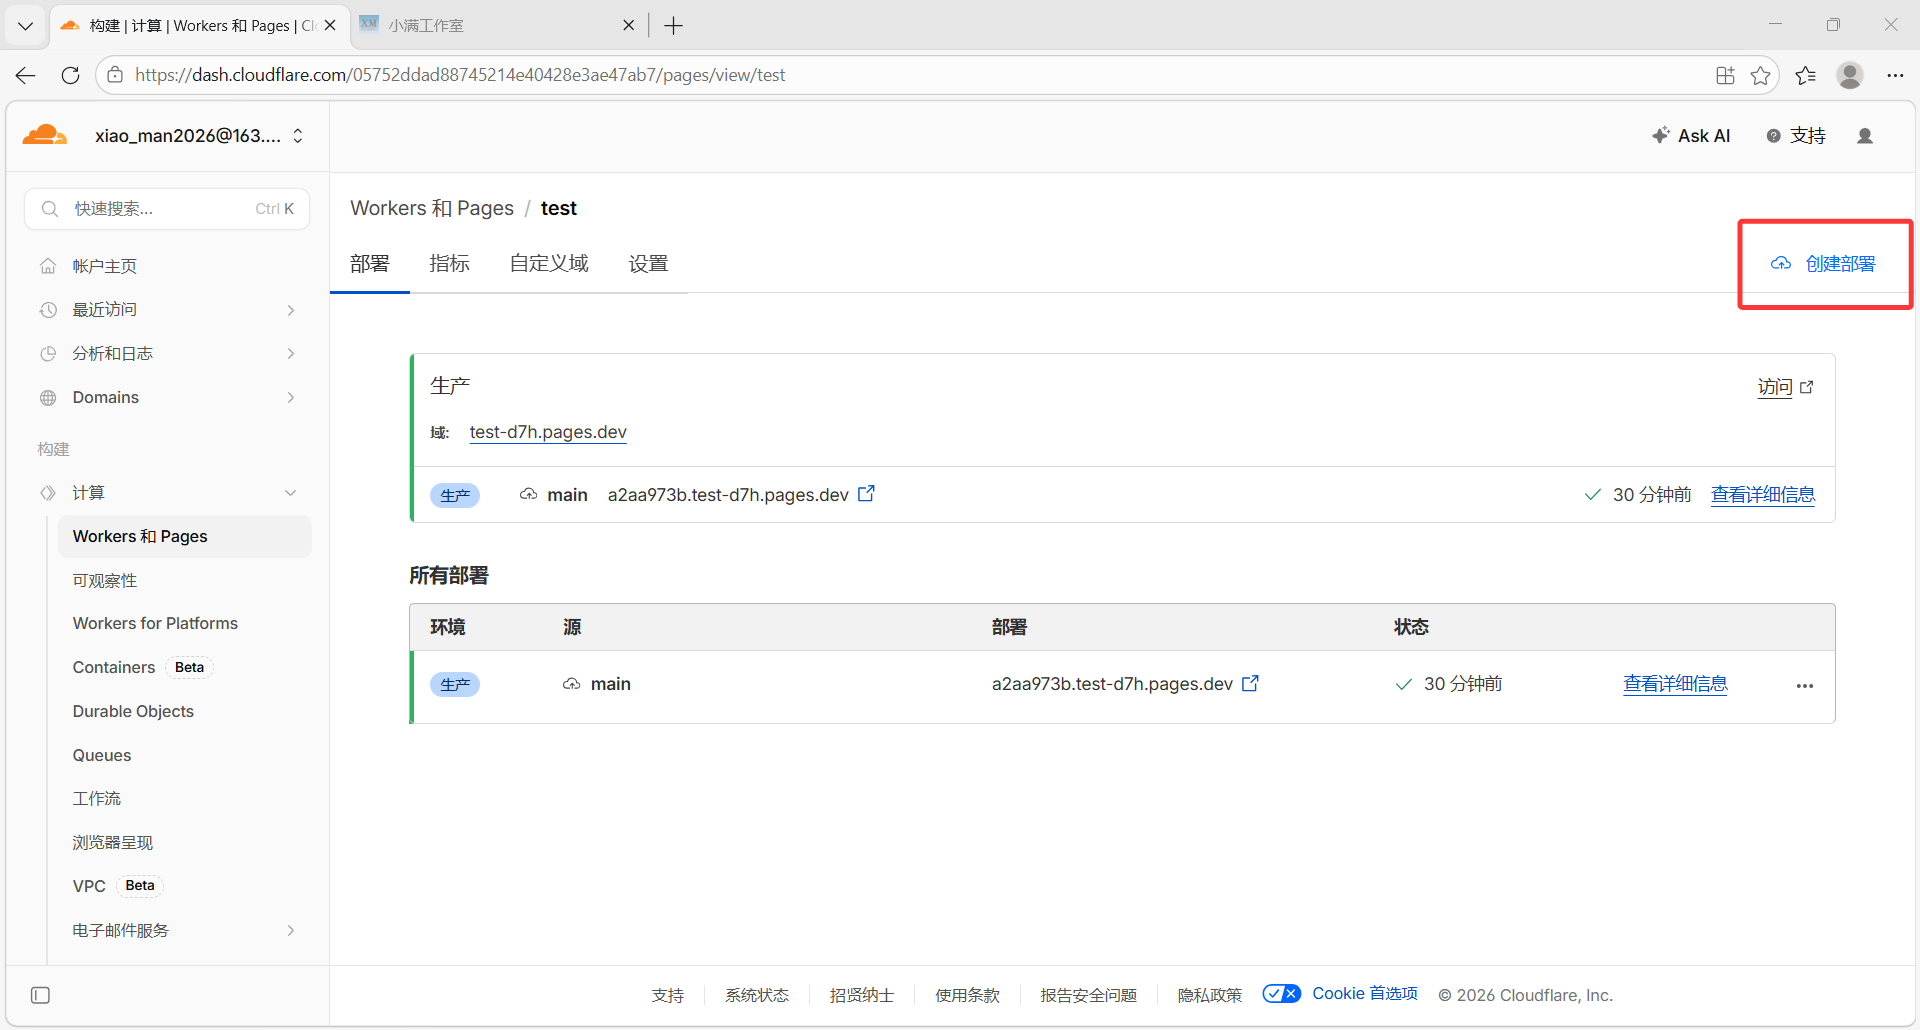Open 可观察性 in the sidebar
The height and width of the screenshot is (1030, 1920).
pos(104,581)
